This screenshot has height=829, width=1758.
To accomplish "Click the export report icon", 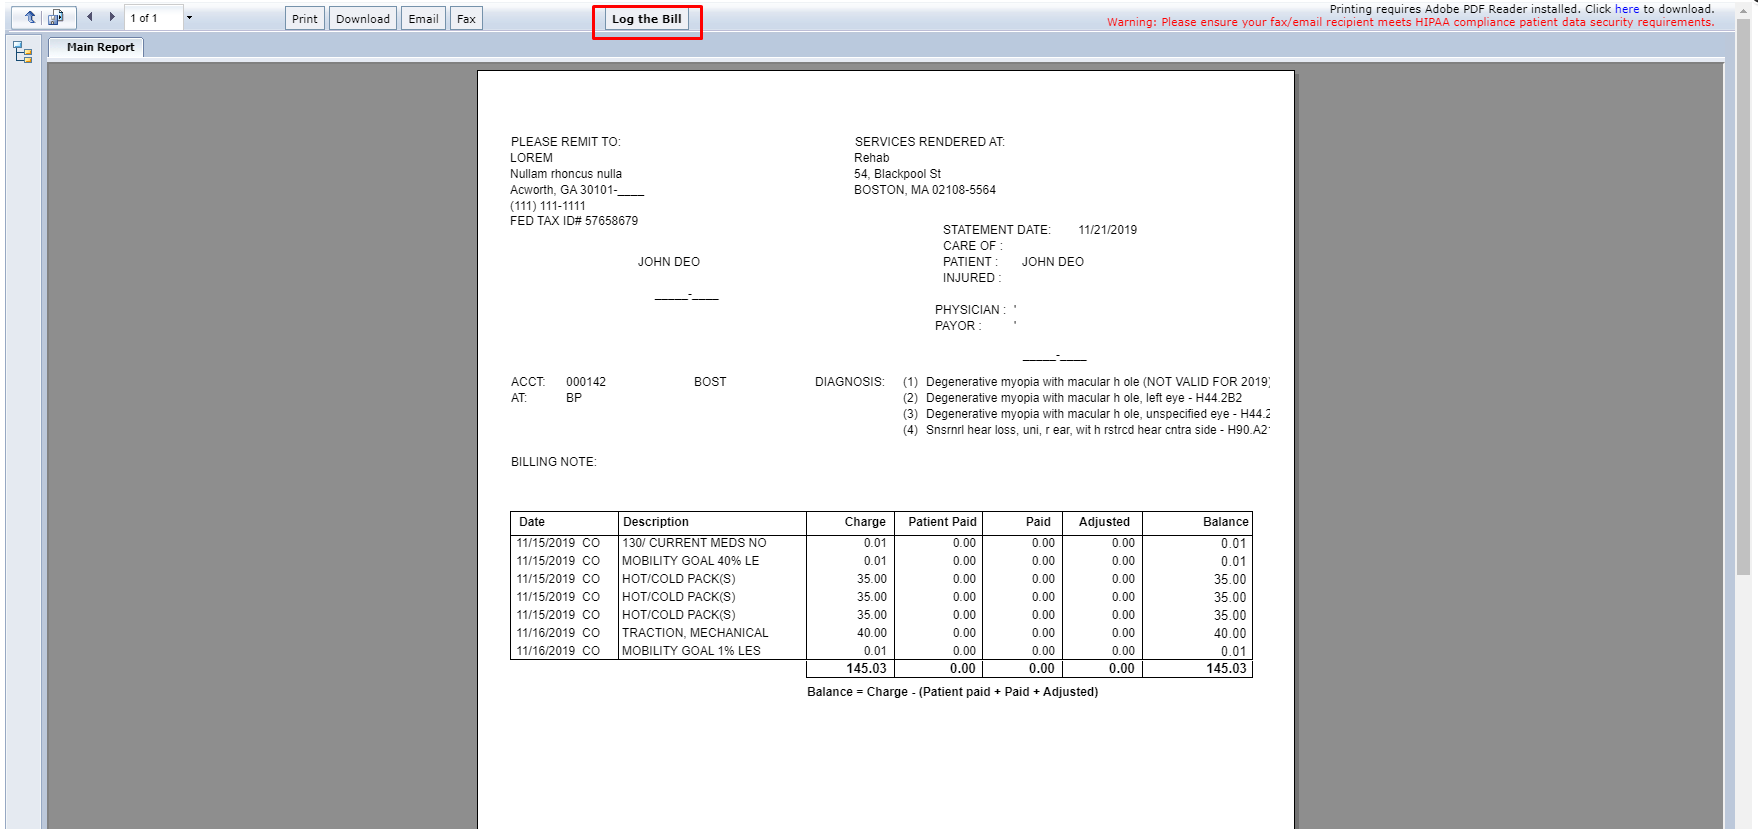I will [x=56, y=17].
